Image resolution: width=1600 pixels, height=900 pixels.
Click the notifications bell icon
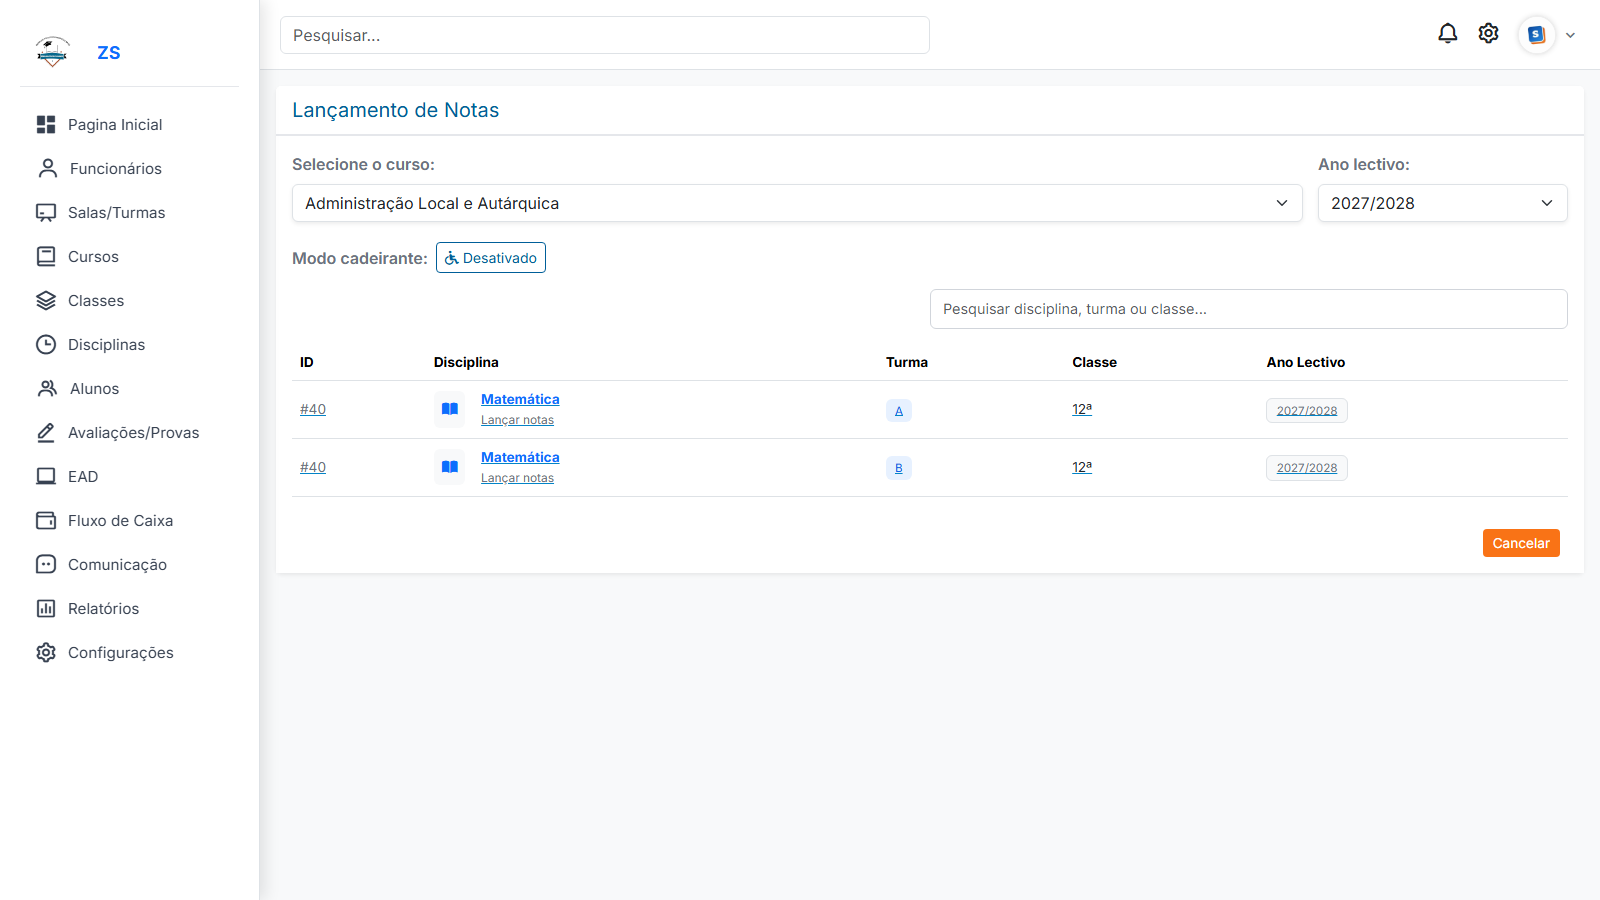tap(1447, 33)
